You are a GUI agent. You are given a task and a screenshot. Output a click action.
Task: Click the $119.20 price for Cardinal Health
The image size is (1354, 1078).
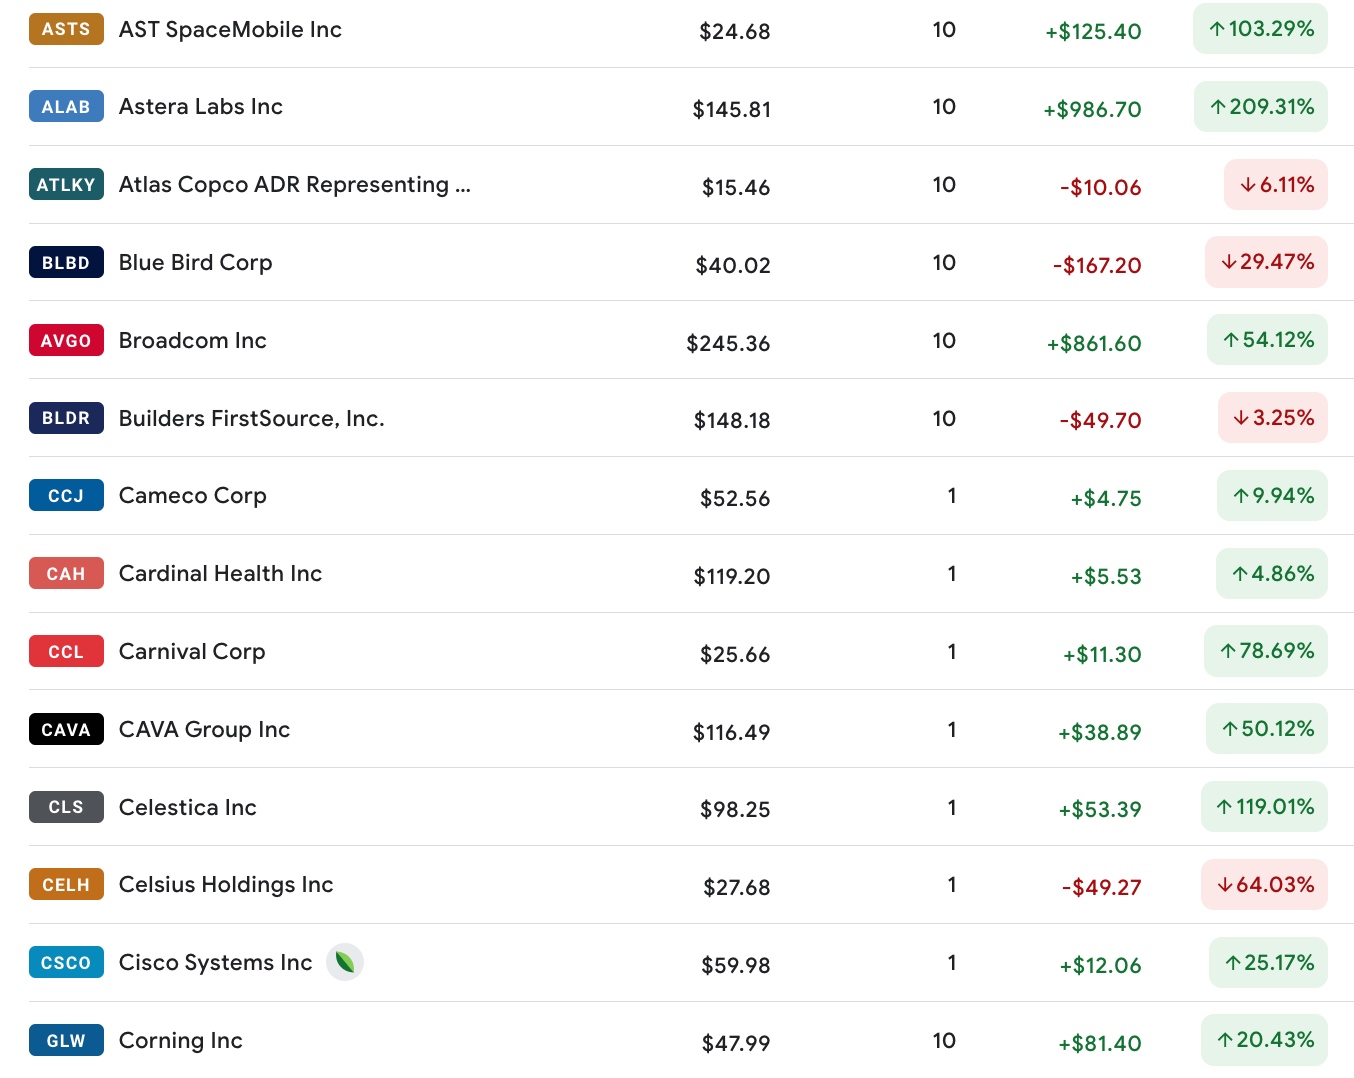point(732,576)
